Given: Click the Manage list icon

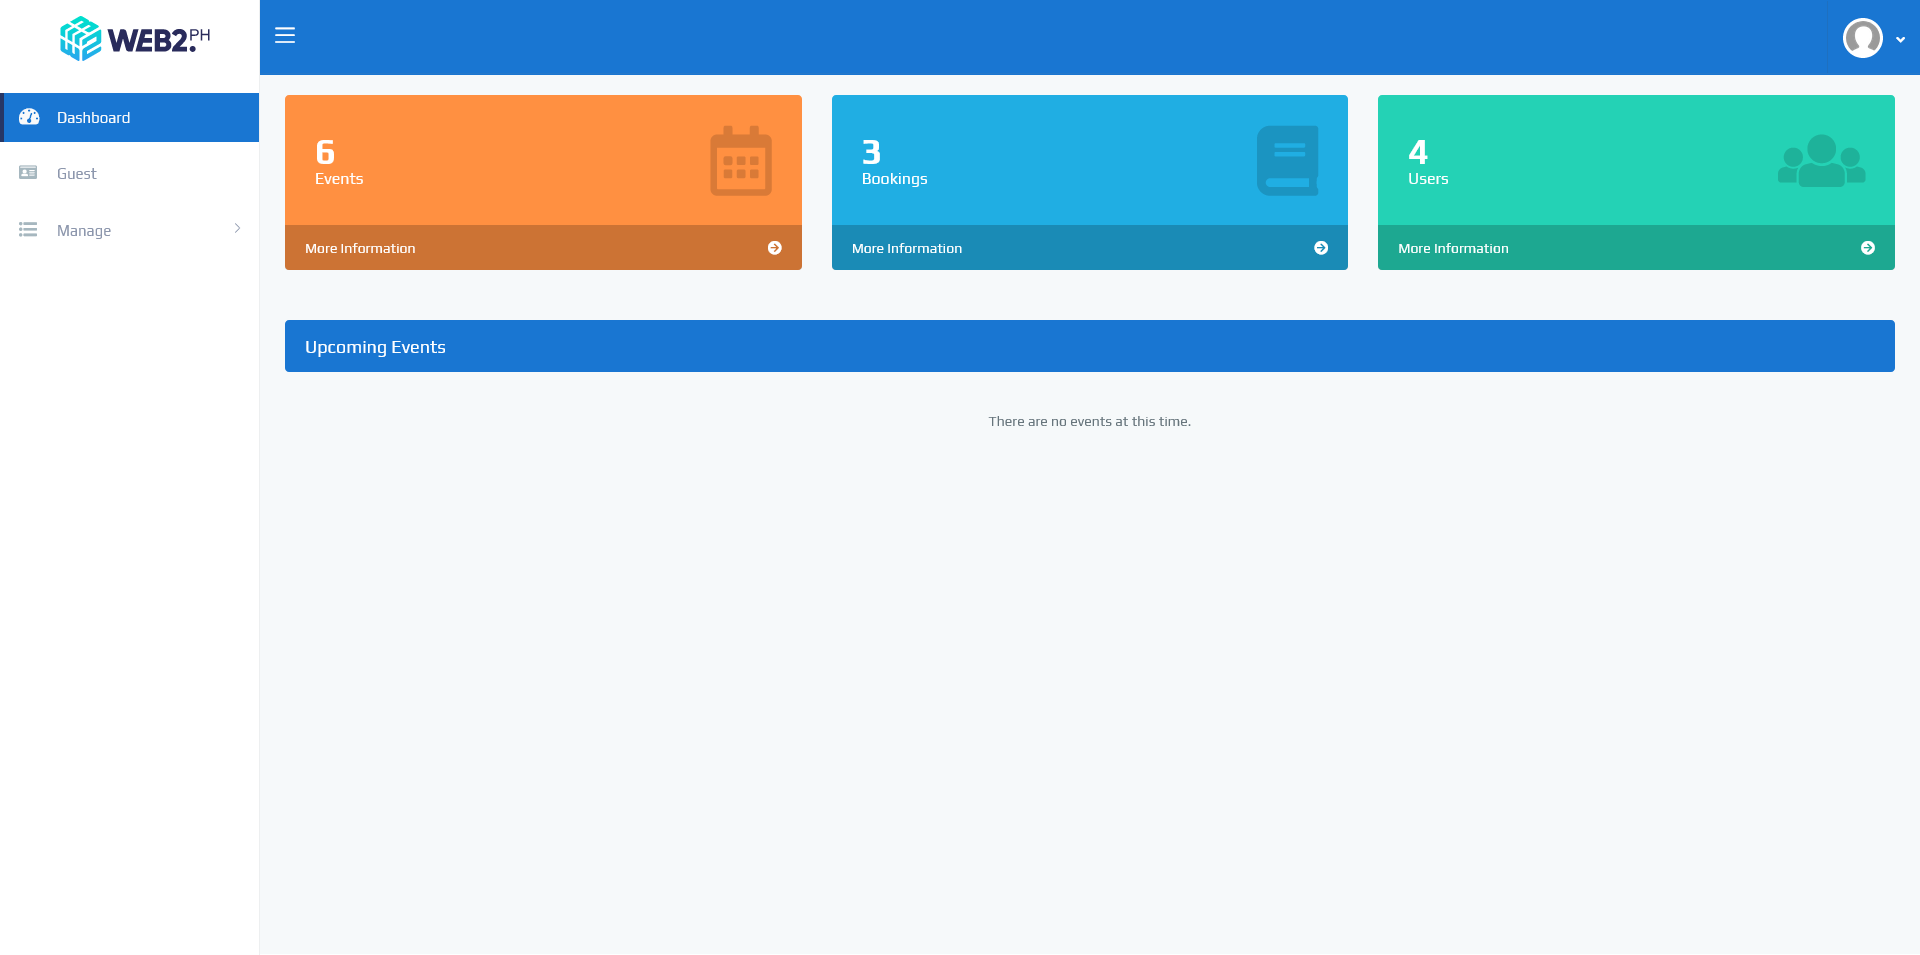Looking at the screenshot, I should pyautogui.click(x=28, y=229).
